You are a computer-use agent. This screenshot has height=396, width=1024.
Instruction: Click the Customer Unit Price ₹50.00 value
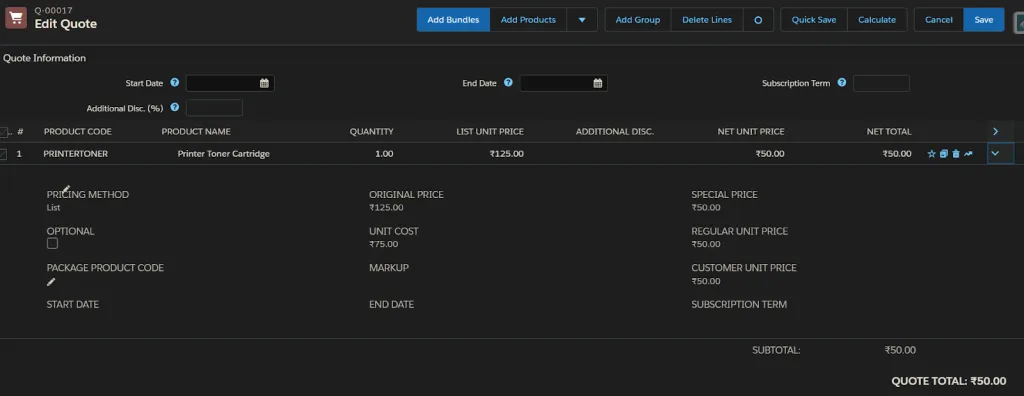[706, 282]
